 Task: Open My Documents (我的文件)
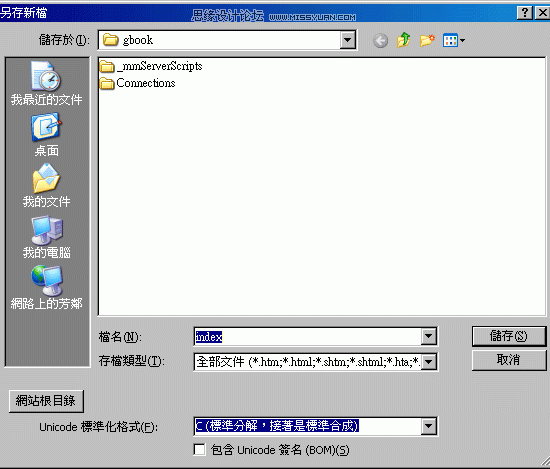coord(46,186)
